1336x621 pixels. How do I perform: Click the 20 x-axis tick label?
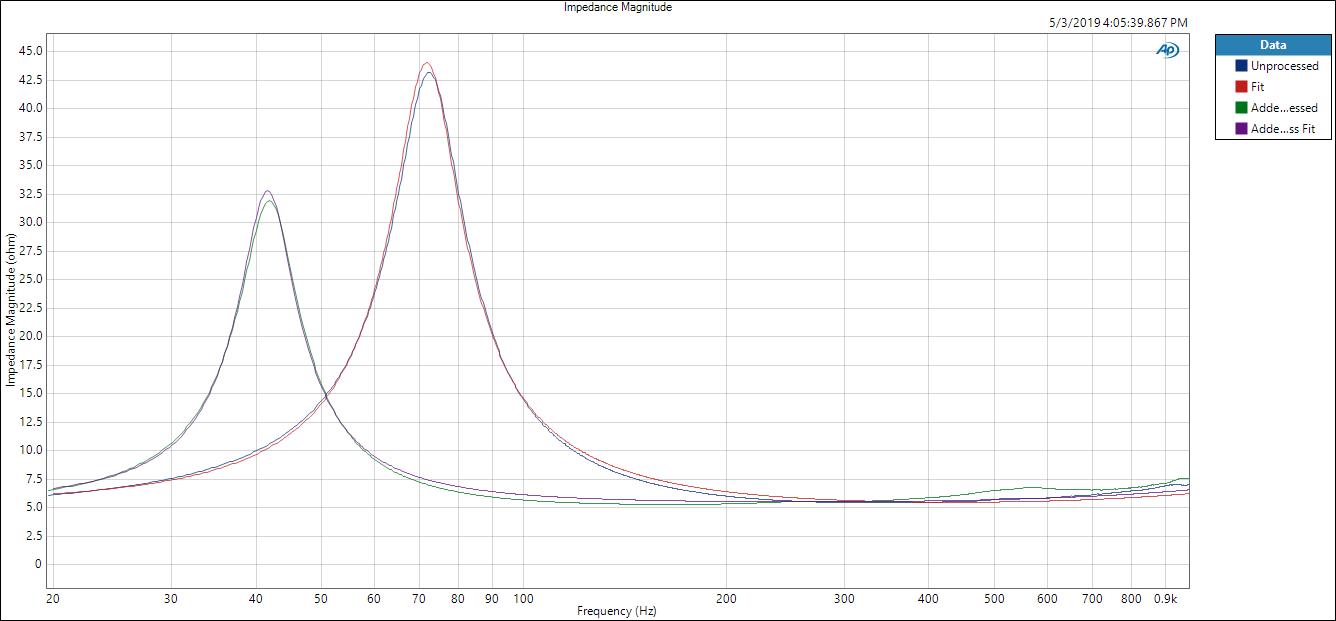pyautogui.click(x=52, y=599)
